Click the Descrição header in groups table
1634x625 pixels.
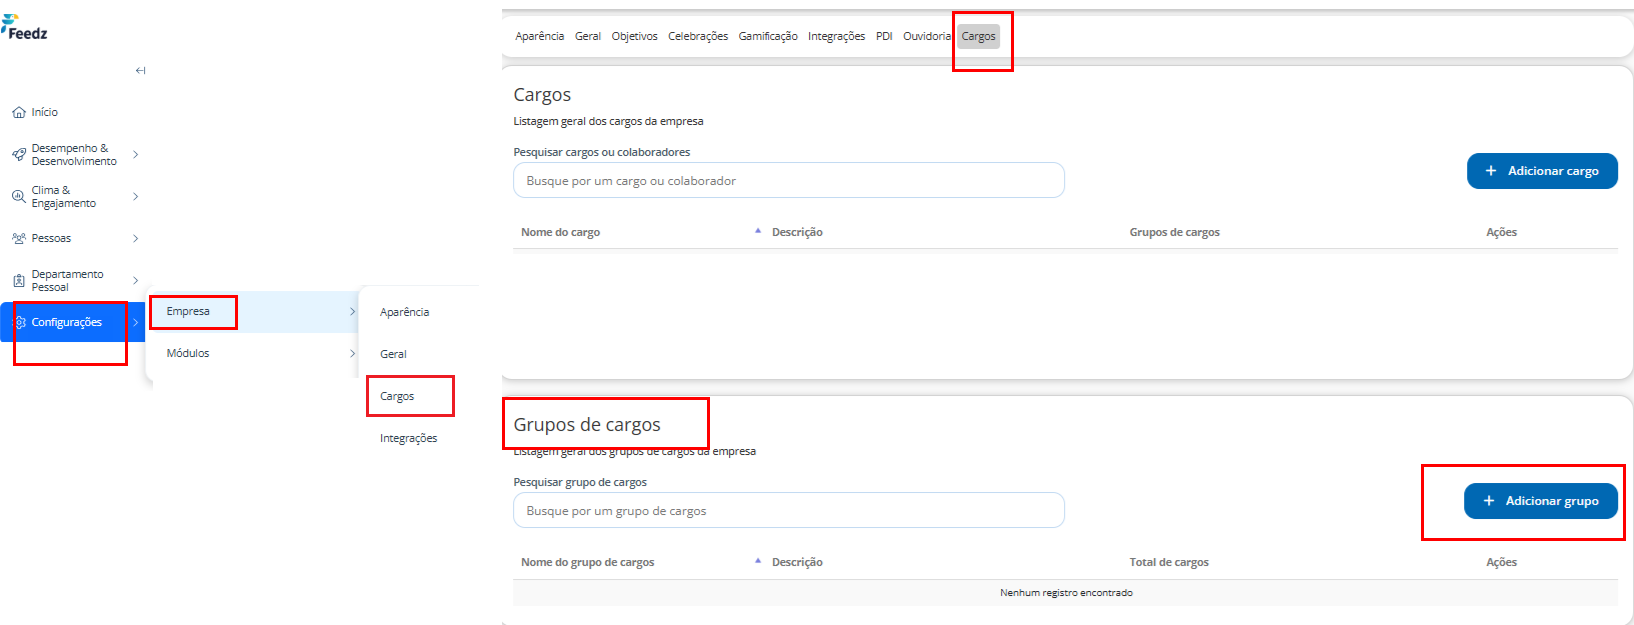(797, 562)
